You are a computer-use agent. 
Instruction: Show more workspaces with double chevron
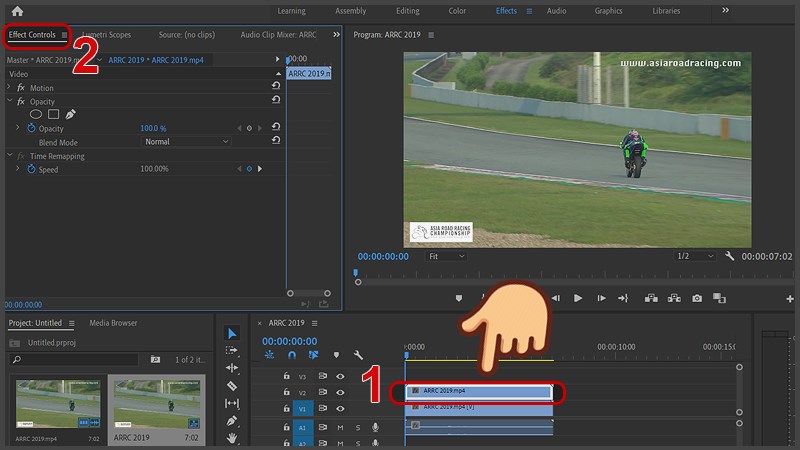[x=725, y=10]
